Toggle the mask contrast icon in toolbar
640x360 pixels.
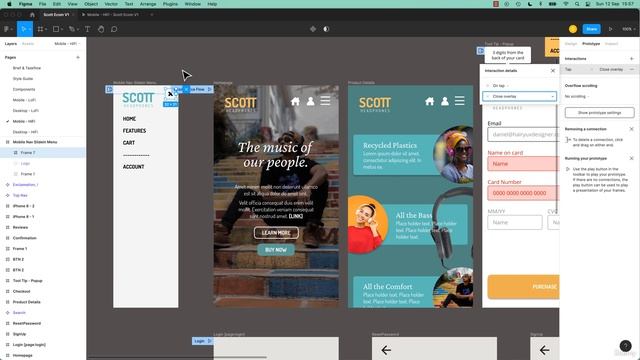[326, 29]
